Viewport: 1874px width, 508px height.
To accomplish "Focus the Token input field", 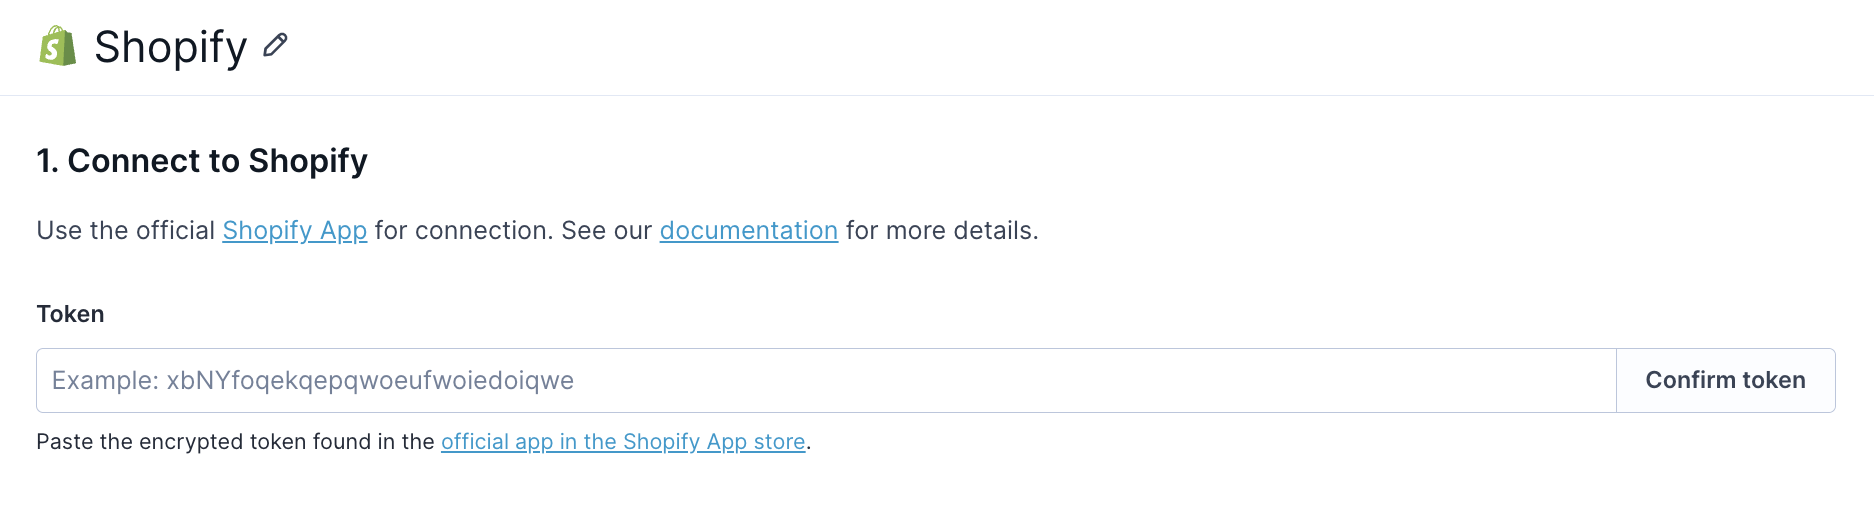I will pyautogui.click(x=826, y=380).
